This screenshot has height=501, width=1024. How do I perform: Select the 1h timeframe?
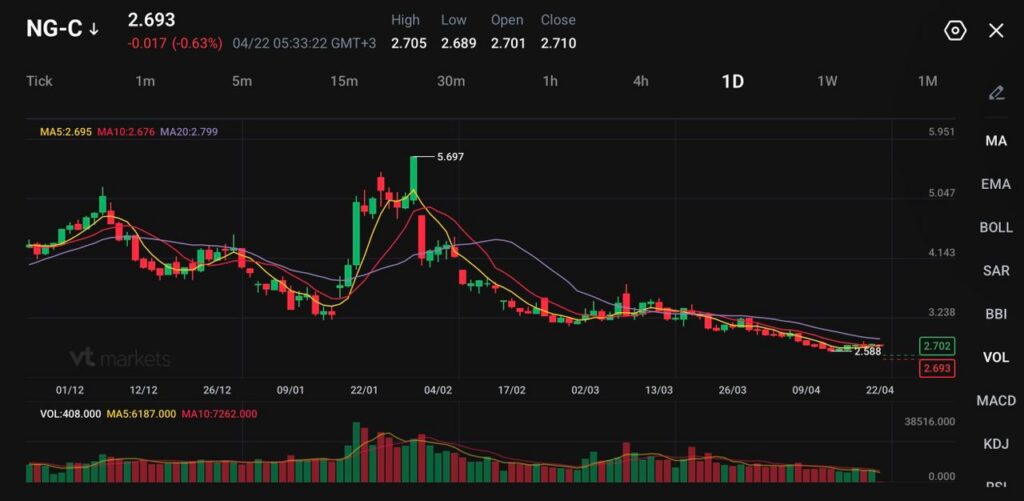550,81
